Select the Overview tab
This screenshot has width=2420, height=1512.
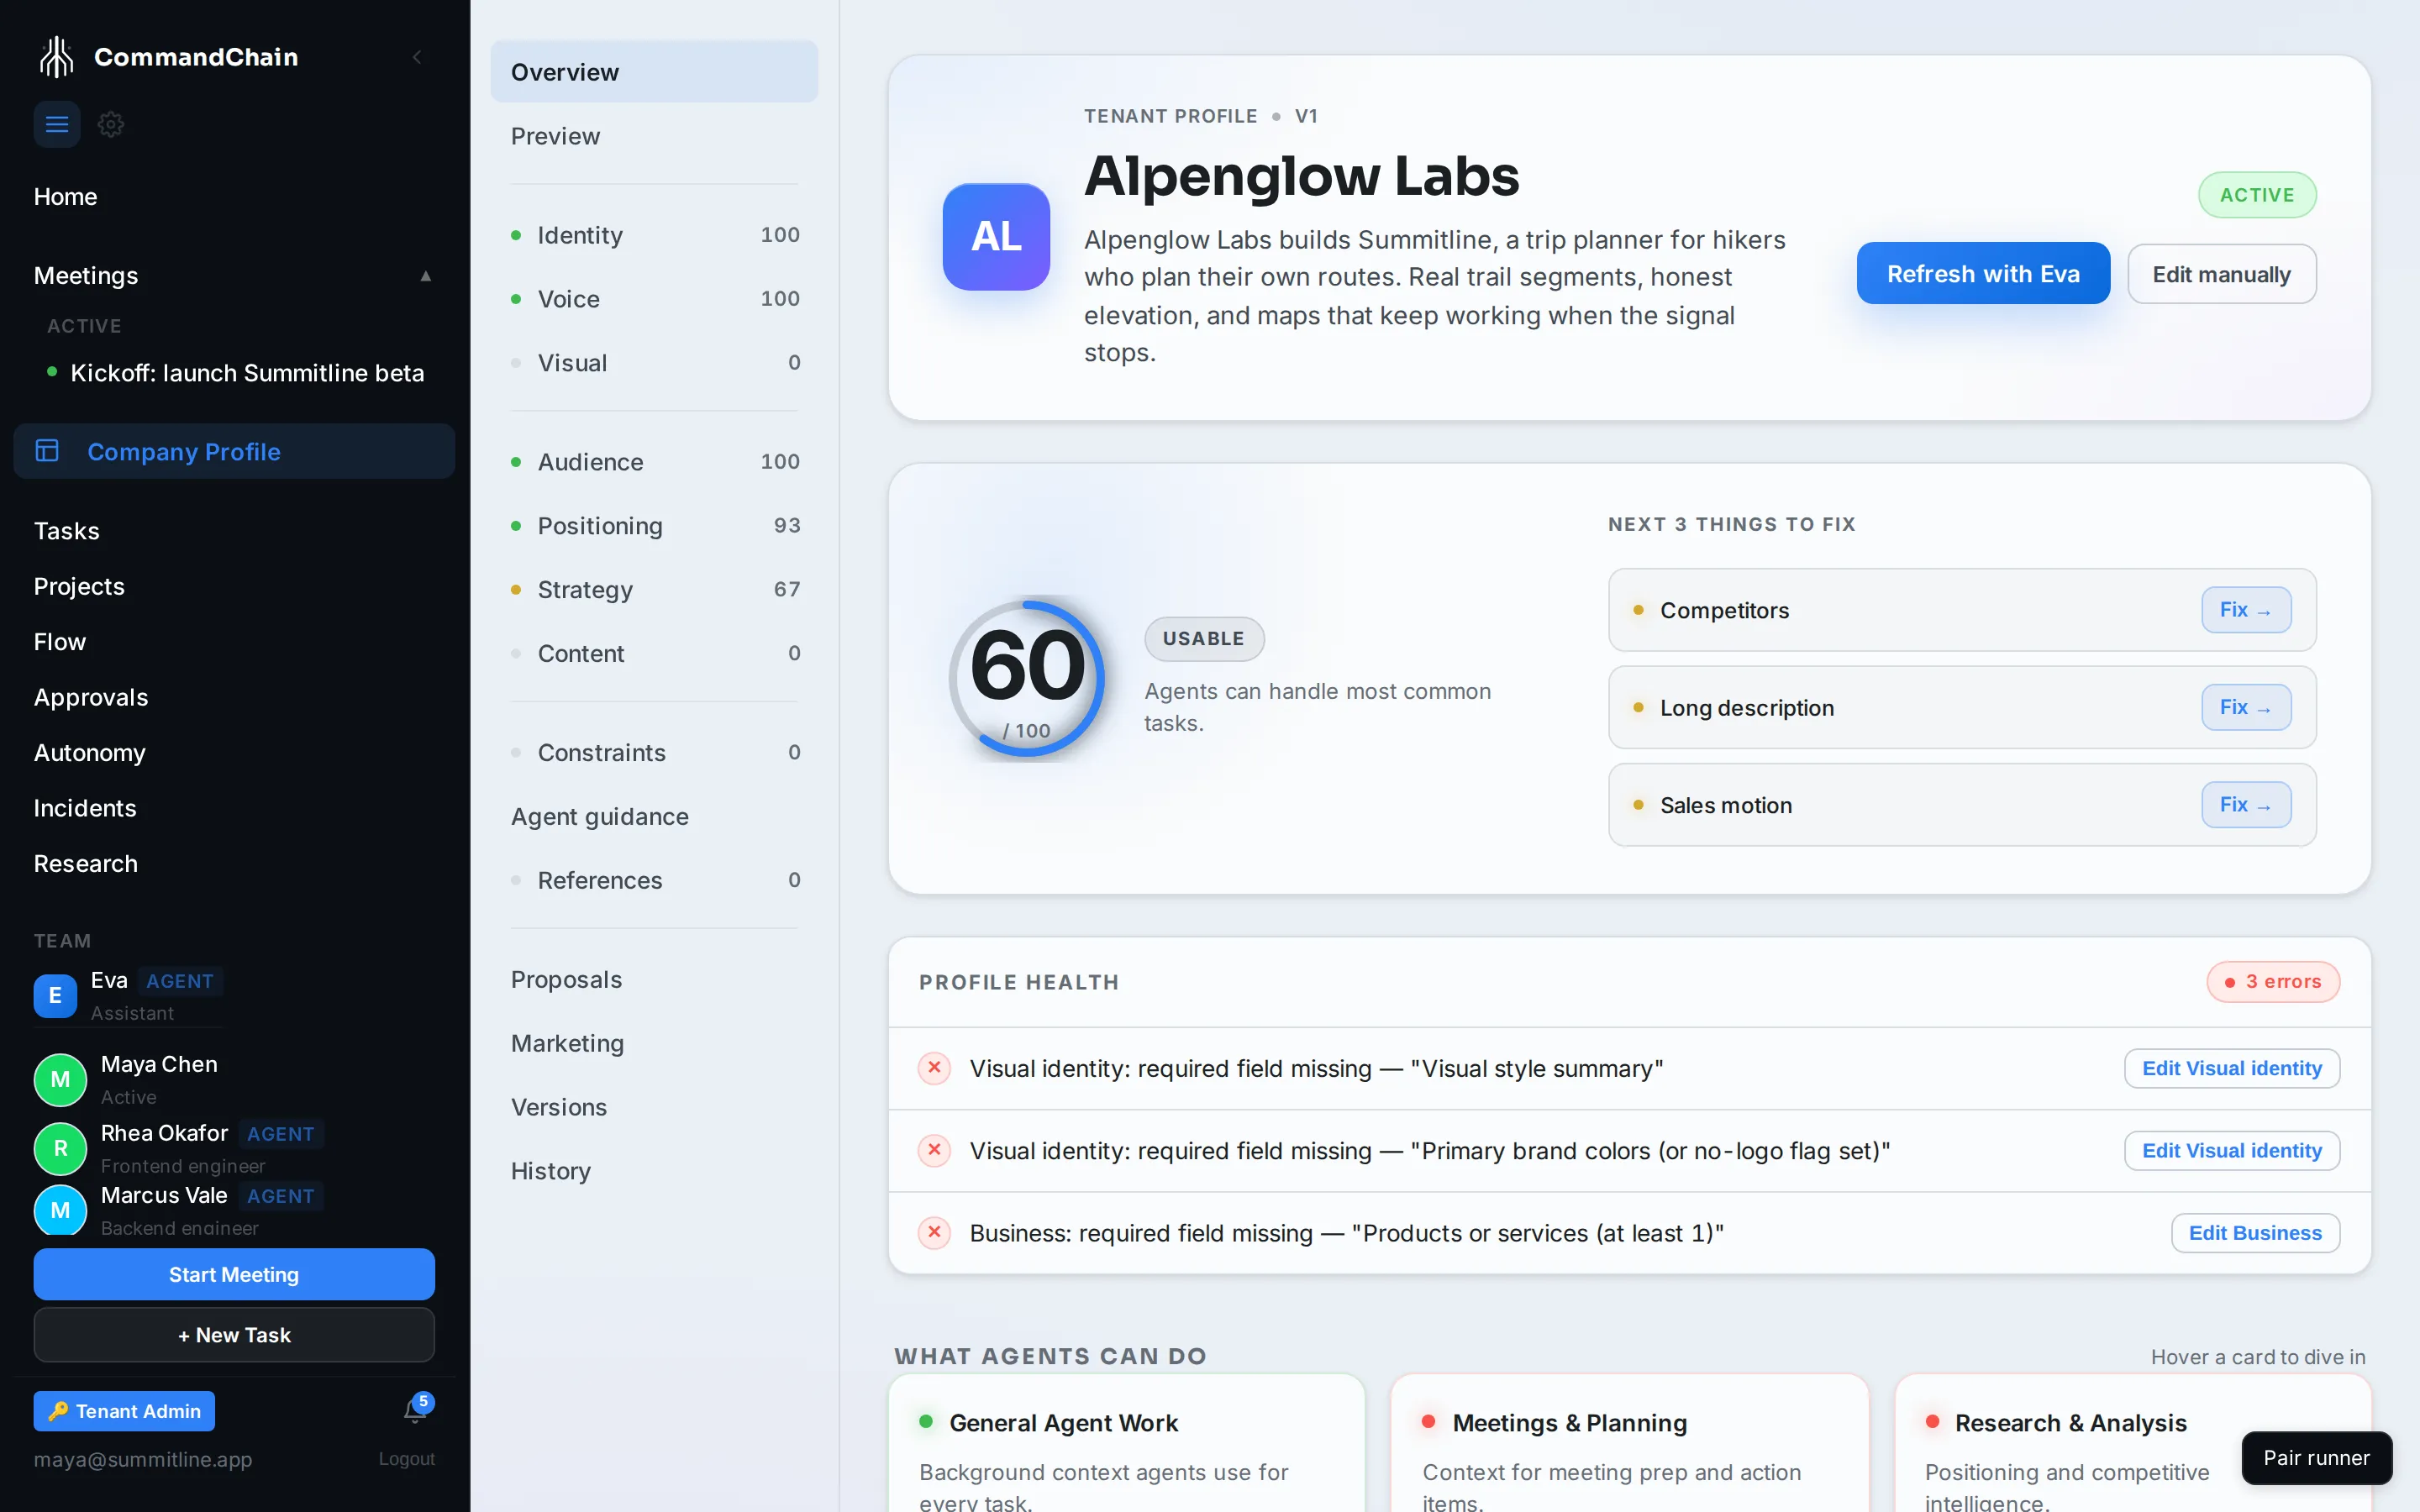point(654,72)
